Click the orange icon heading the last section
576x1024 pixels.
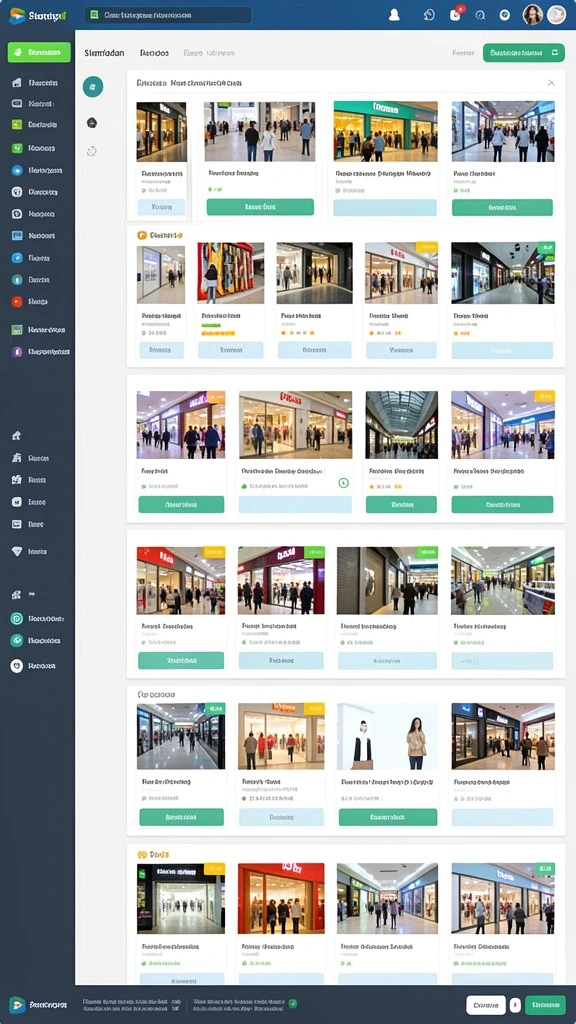click(x=142, y=854)
